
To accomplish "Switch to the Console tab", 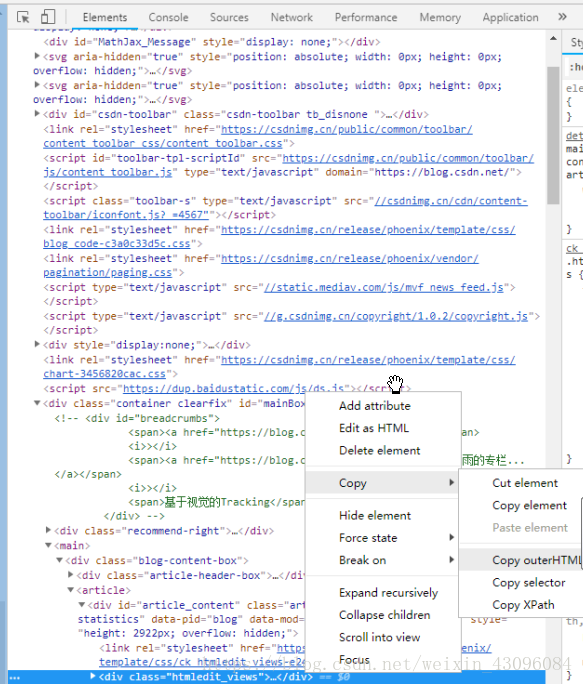I will (168, 17).
